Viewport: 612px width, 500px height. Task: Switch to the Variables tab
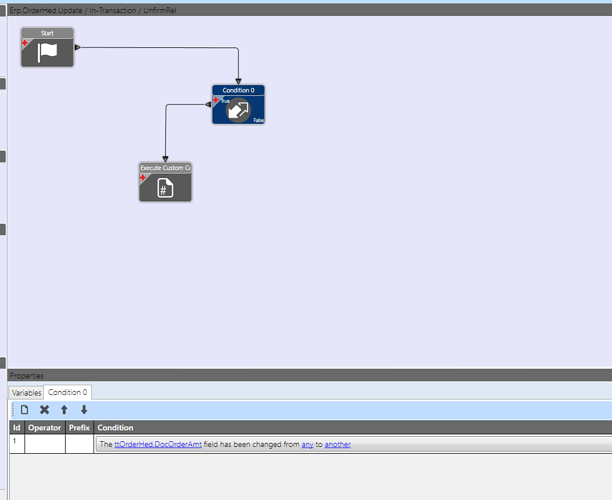[26, 393]
